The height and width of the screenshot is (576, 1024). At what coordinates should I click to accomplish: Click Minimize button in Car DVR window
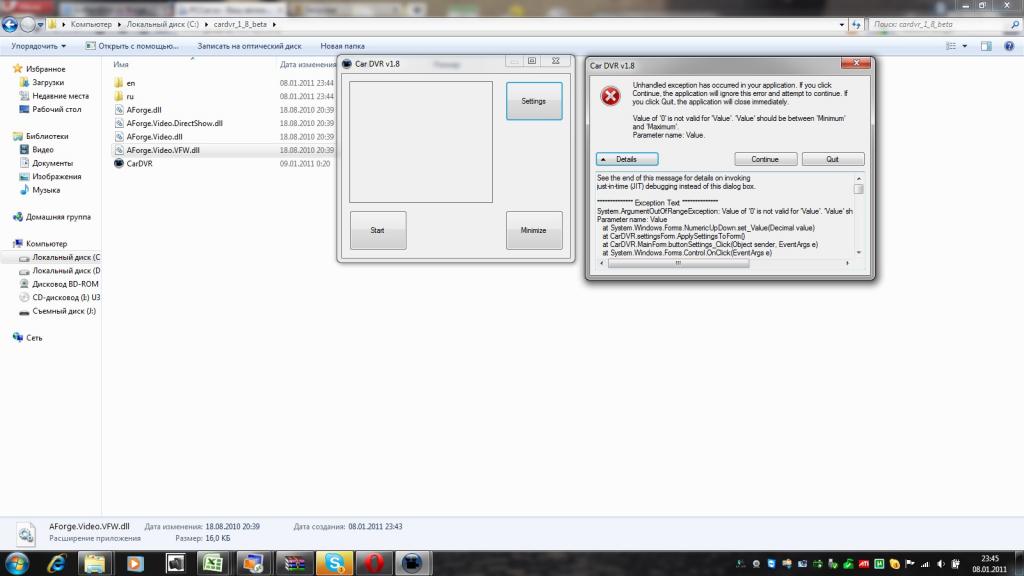point(534,231)
